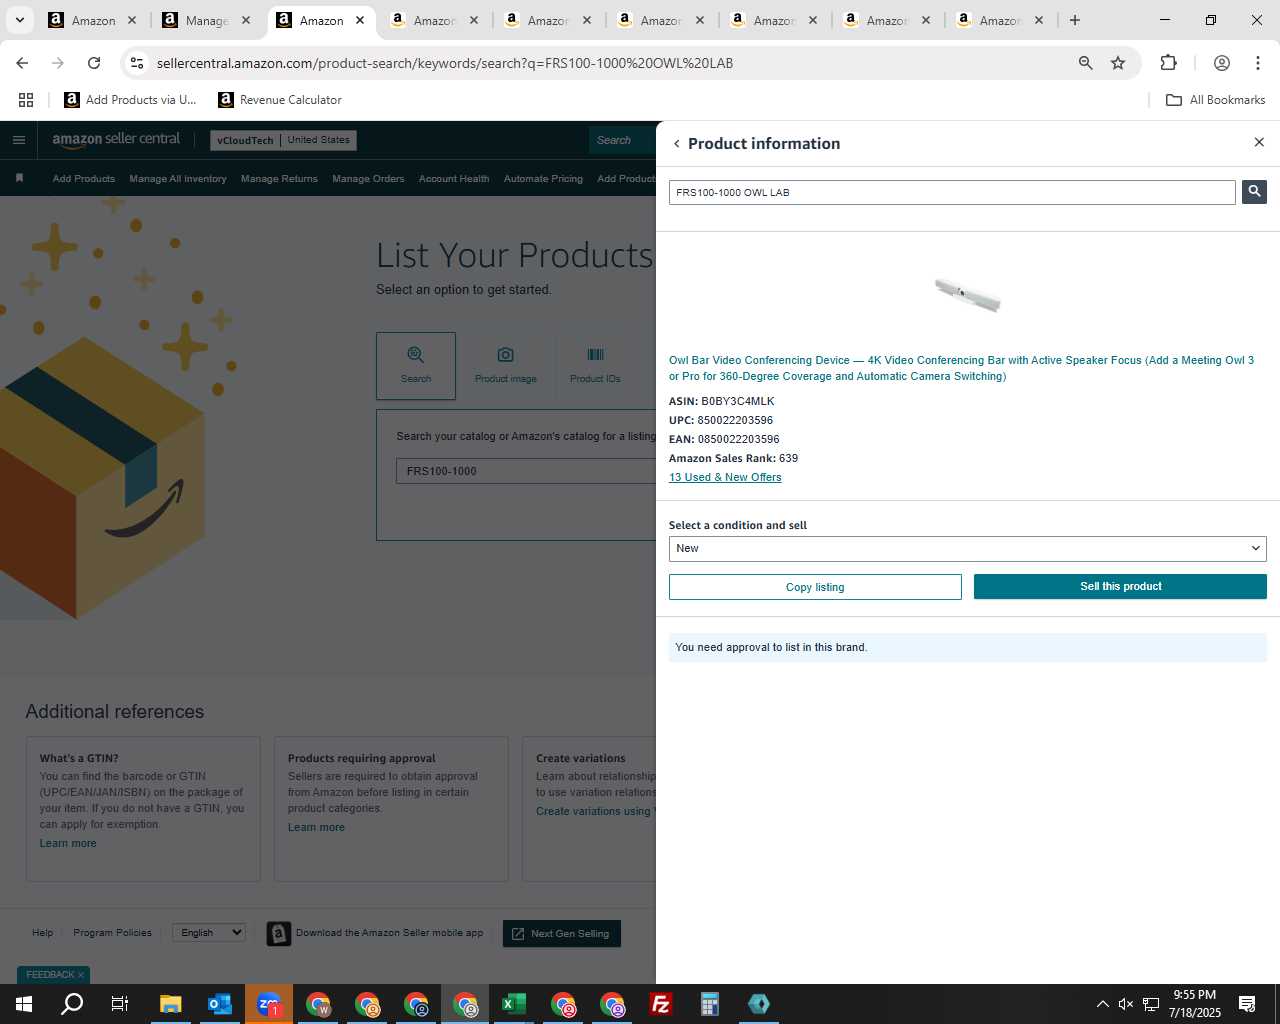Click the Copy listing button
The height and width of the screenshot is (1024, 1280).
815,587
